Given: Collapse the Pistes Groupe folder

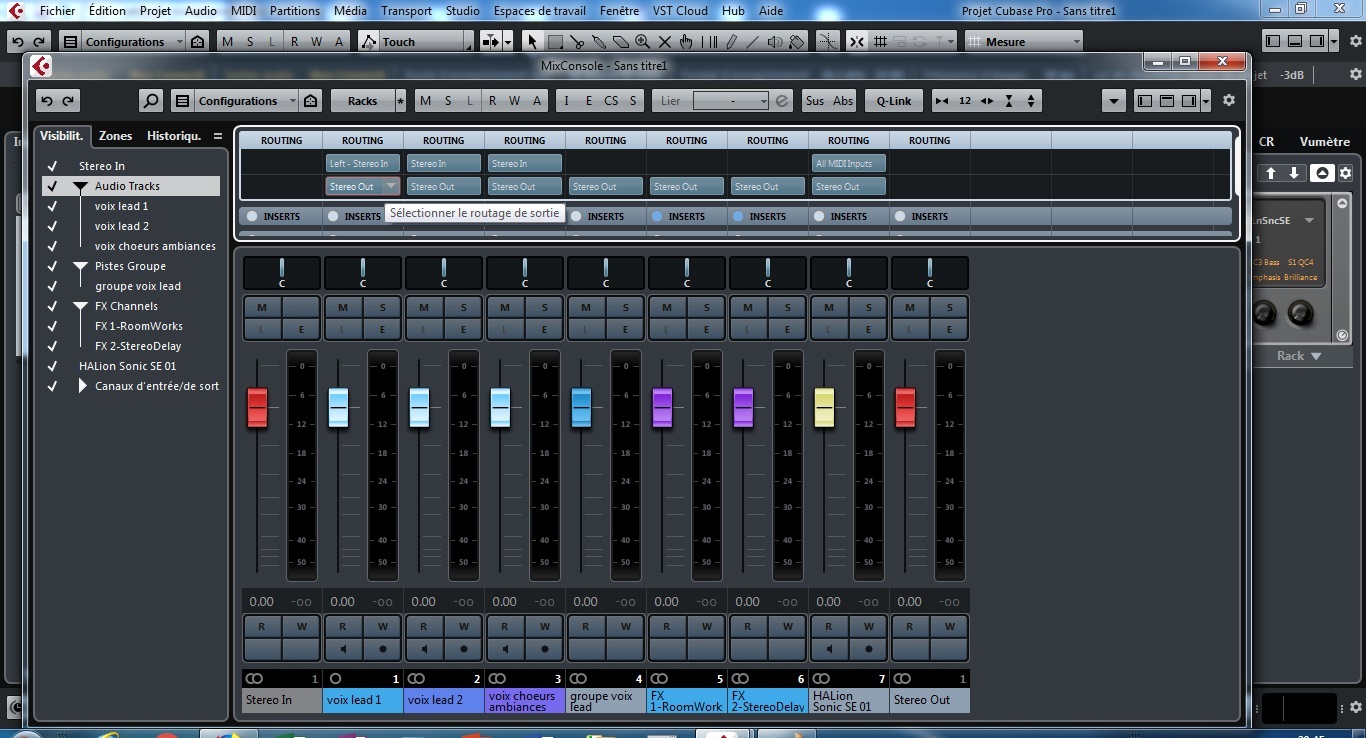Looking at the screenshot, I should 81,266.
